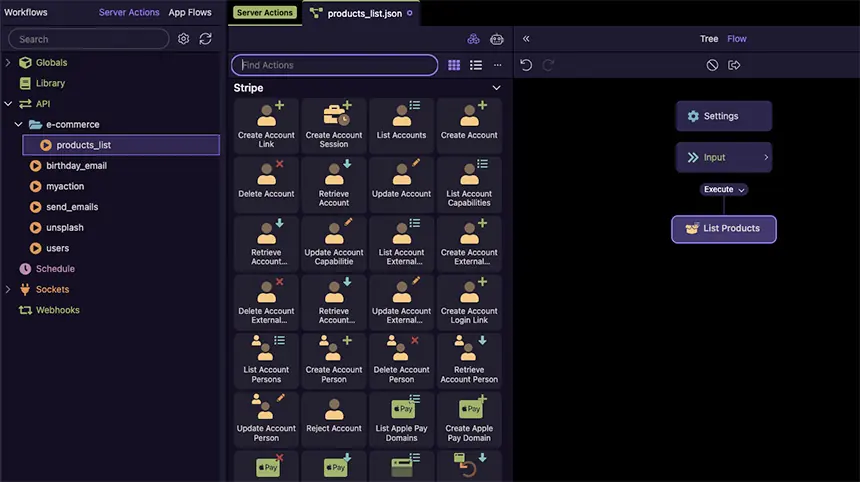This screenshot has height=482, width=860.
Task: Click the disable step circle-slash icon
Action: point(712,65)
